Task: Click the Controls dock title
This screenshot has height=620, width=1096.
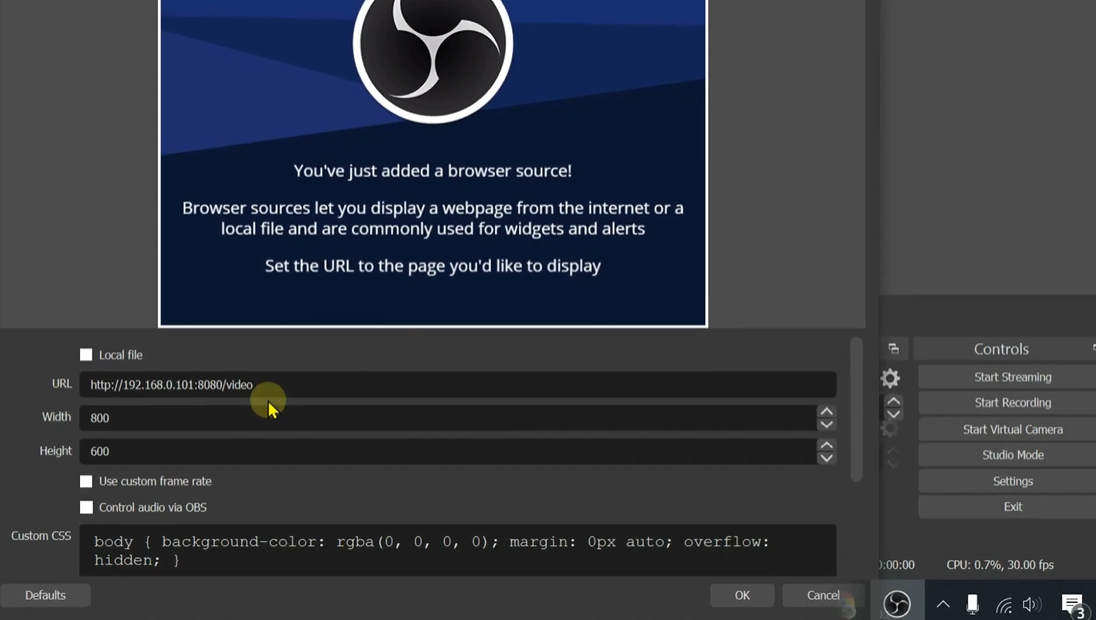Action: 1001,349
